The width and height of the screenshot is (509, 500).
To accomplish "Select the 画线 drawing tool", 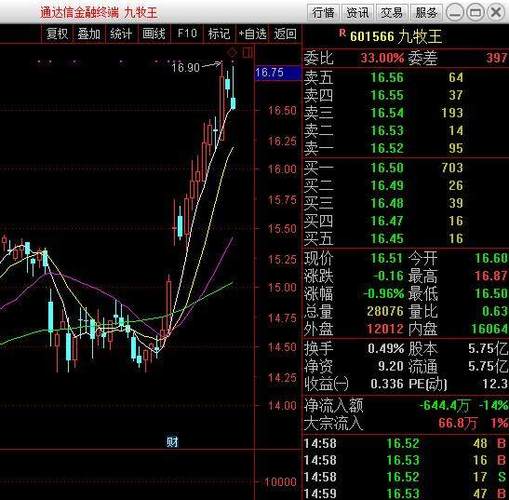I will tap(154, 34).
